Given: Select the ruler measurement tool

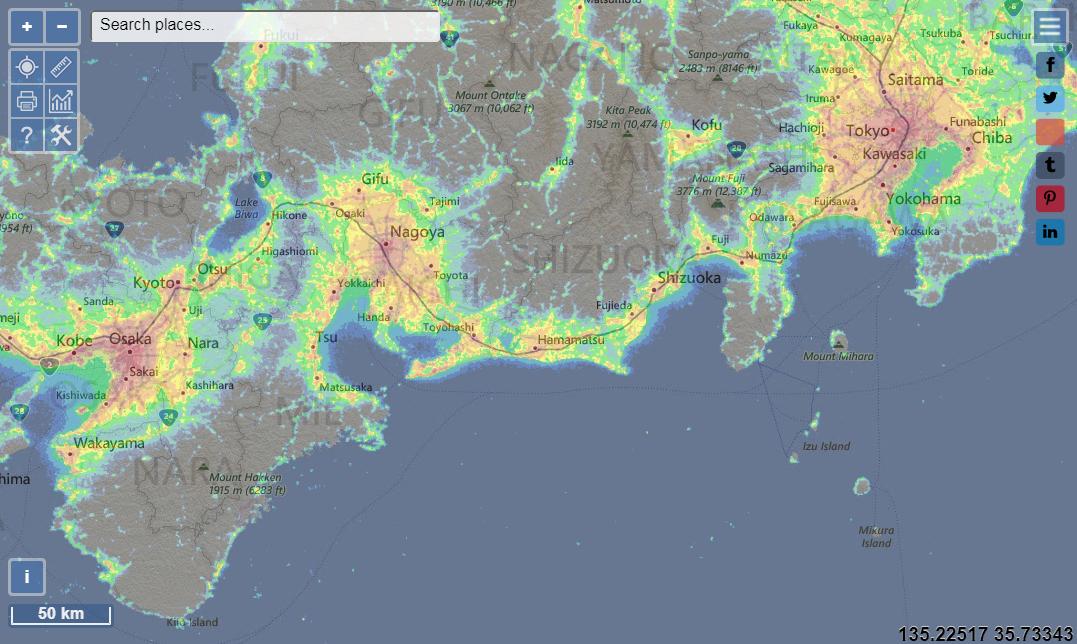Looking at the screenshot, I should tap(62, 67).
